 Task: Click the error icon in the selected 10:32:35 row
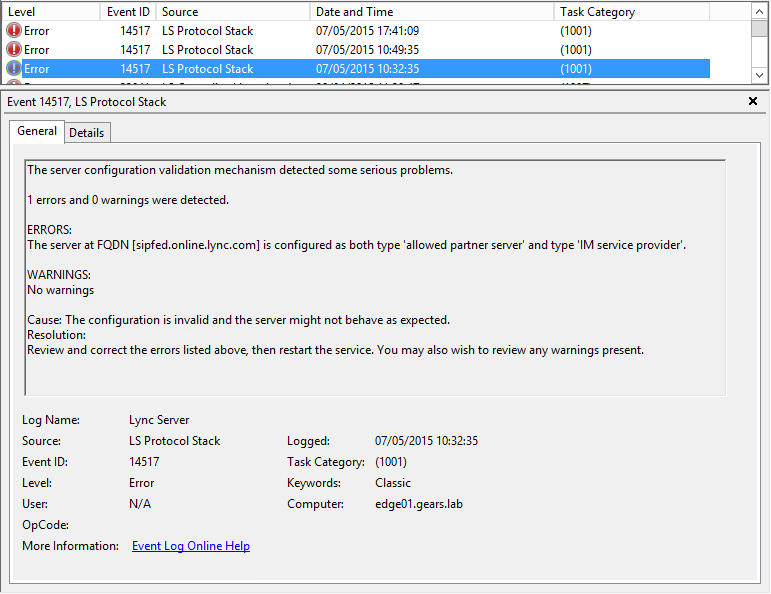click(x=14, y=68)
